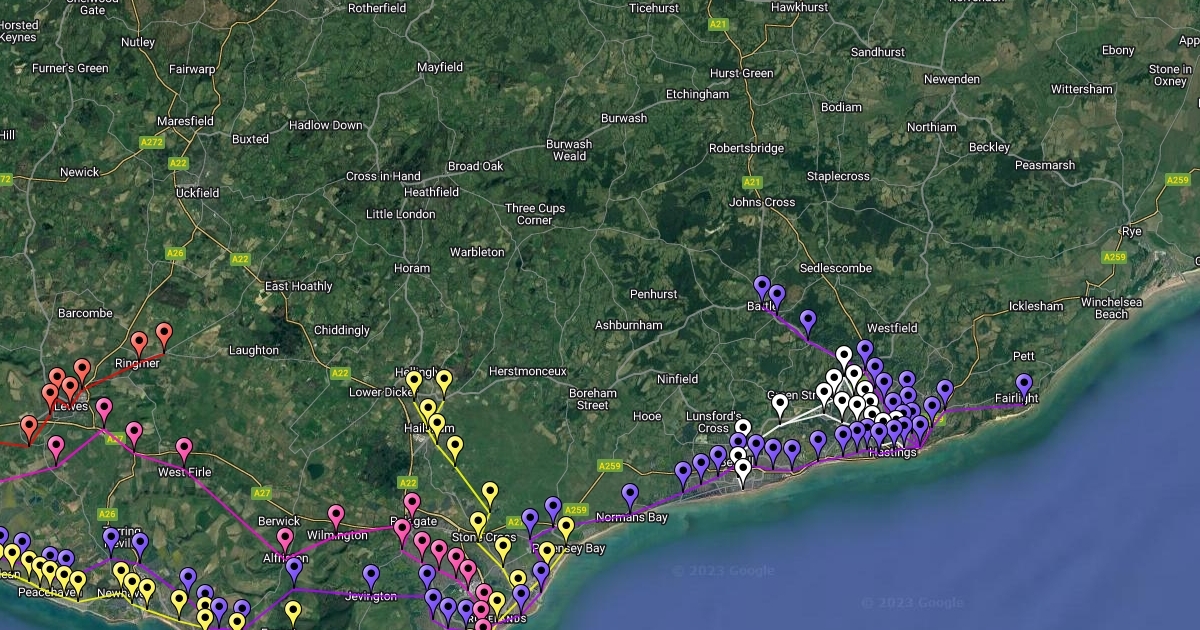This screenshot has height=630, width=1200.
Task: Click the Heathfield place label
Action: [x=431, y=192]
